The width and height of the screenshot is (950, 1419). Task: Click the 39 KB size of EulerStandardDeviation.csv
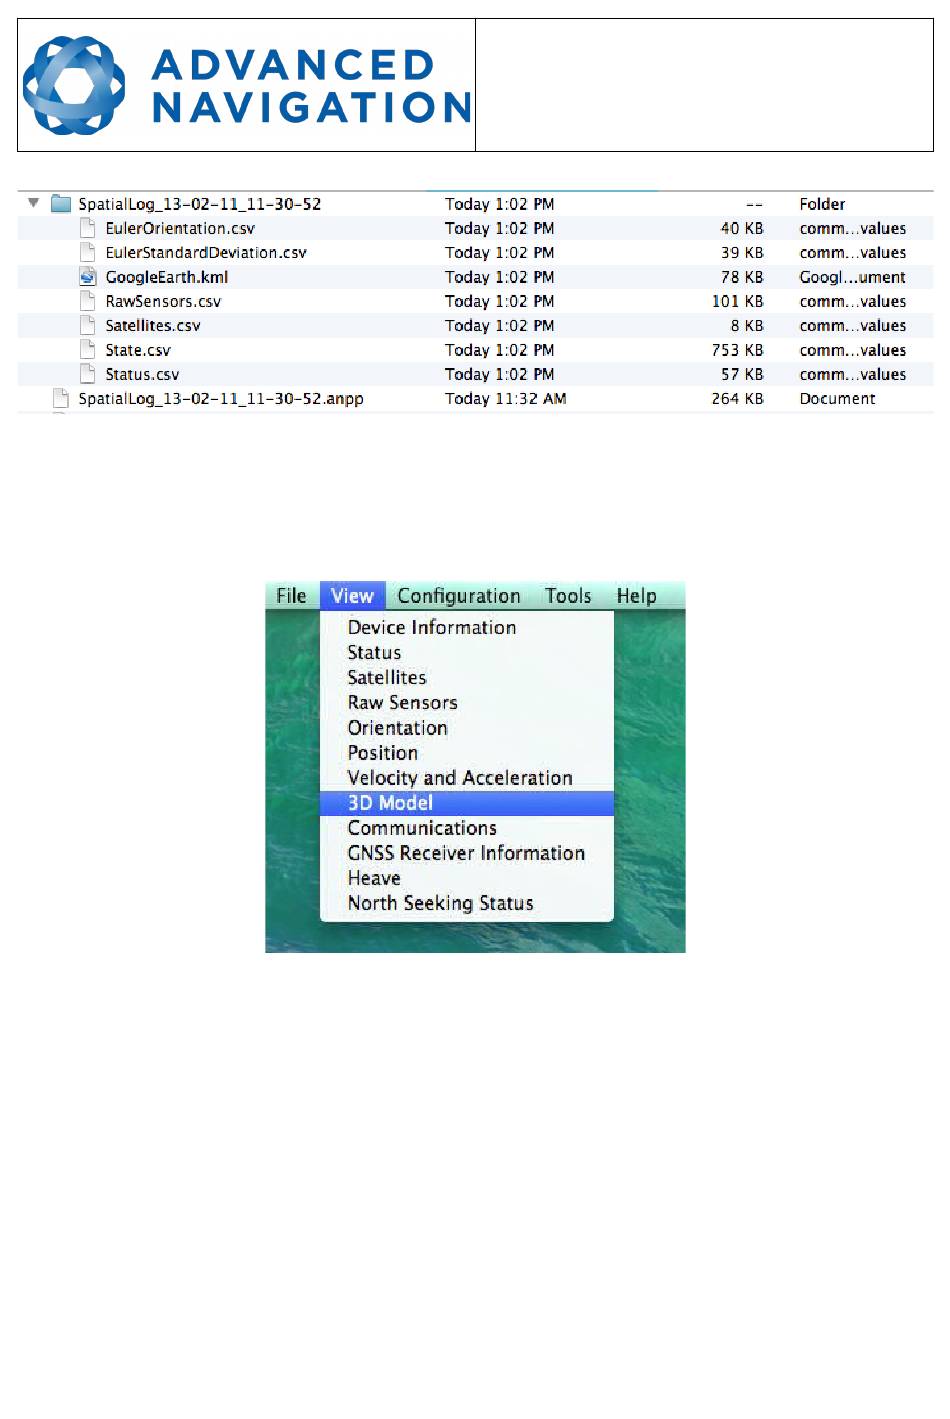tap(742, 252)
